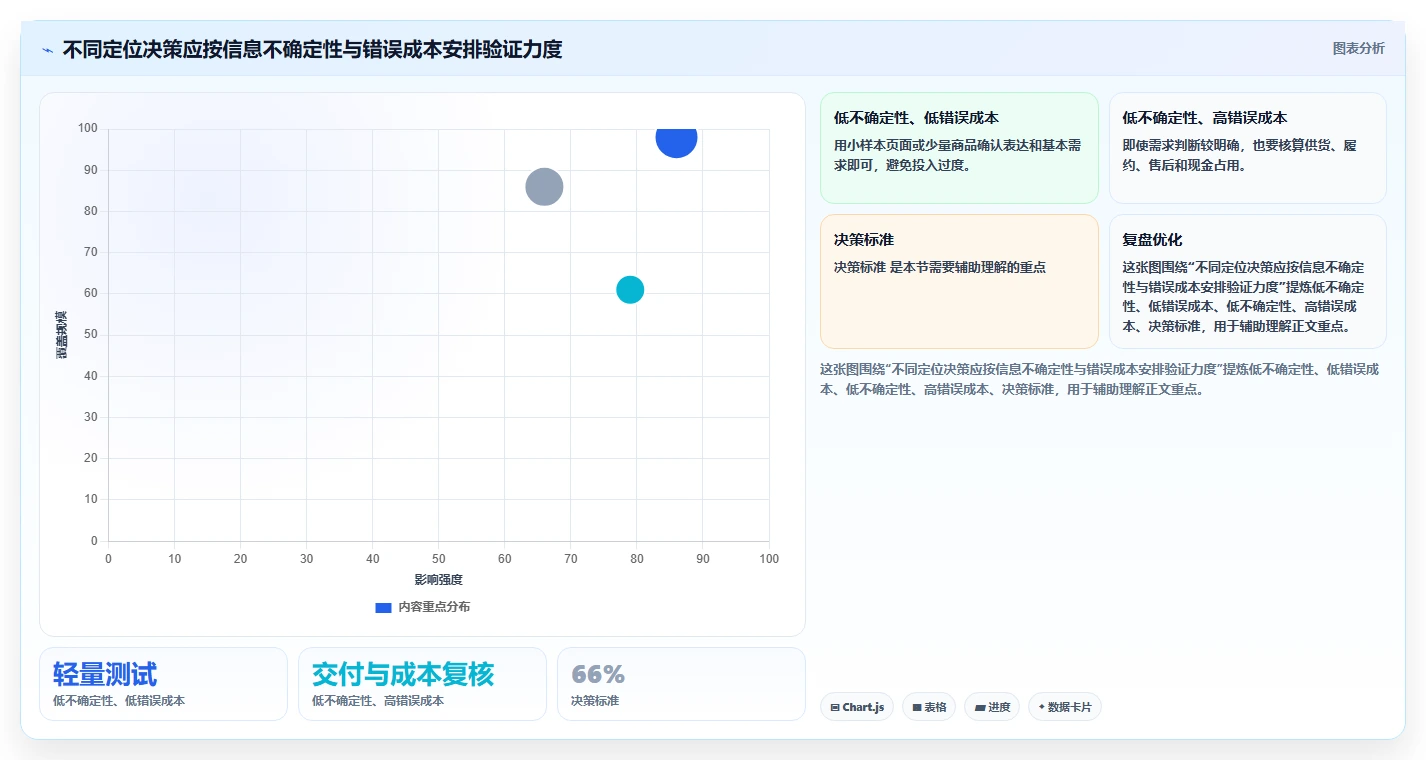Image resolution: width=1426 pixels, height=760 pixels.
Task: Open the 复盘优化 card
Action: pyautogui.click(x=1248, y=281)
